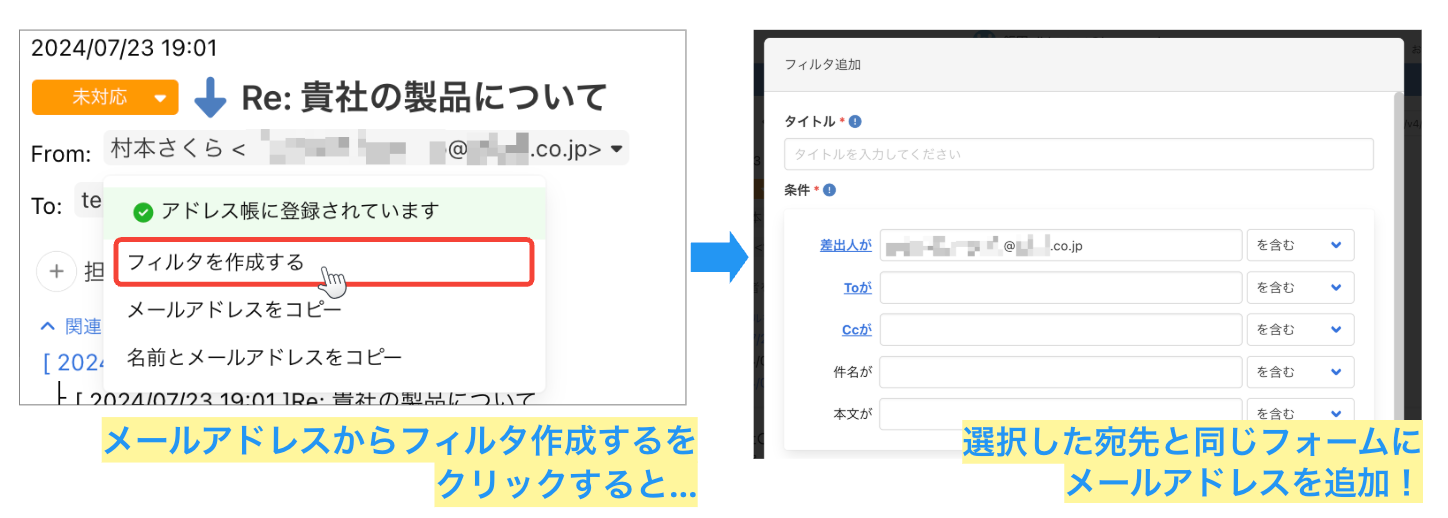Click the green check address book icon

click(x=143, y=212)
